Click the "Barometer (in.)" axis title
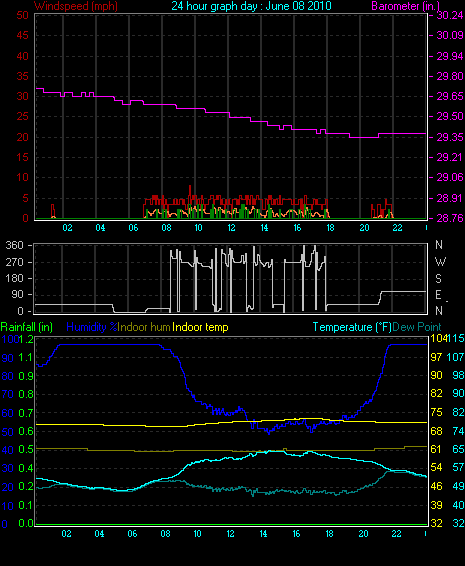The image size is (465, 566). tap(405, 6)
